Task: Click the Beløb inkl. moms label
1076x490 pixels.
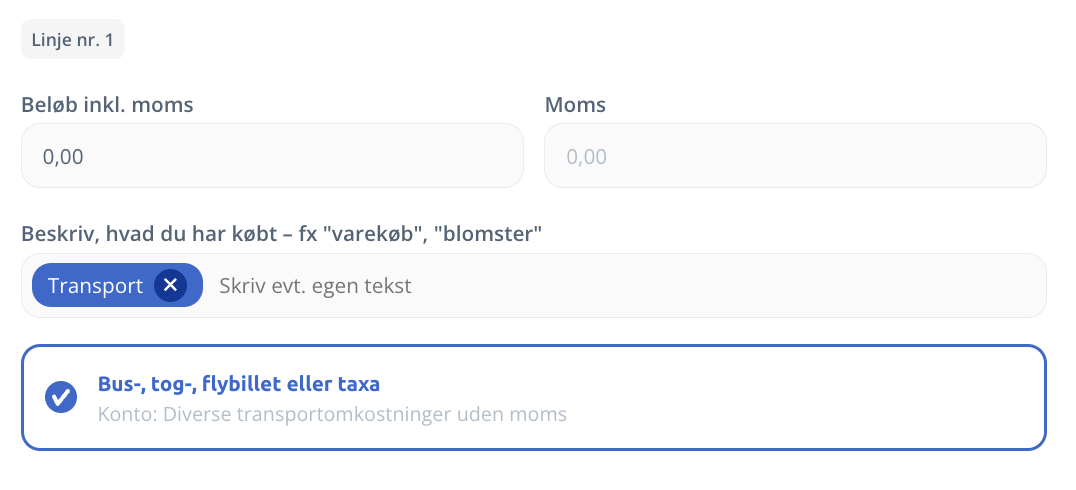Action: (x=107, y=104)
